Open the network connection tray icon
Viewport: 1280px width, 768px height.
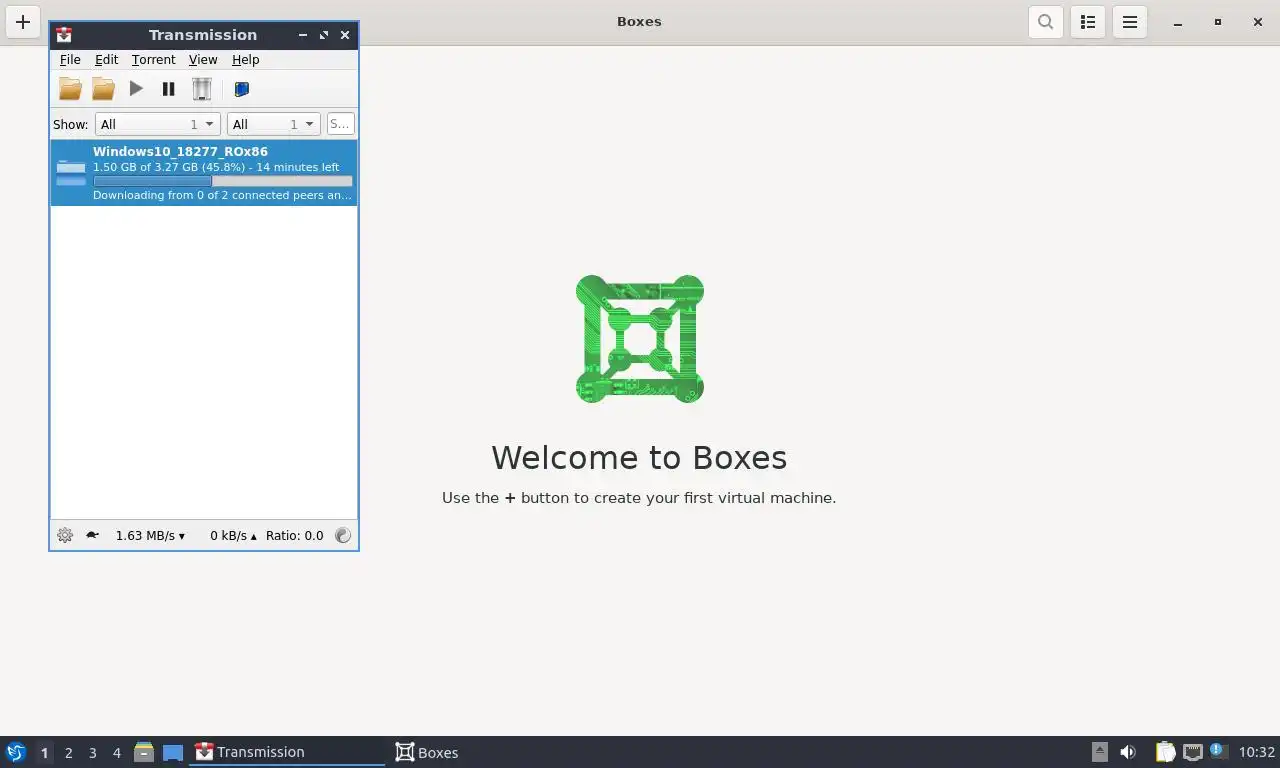(1192, 752)
